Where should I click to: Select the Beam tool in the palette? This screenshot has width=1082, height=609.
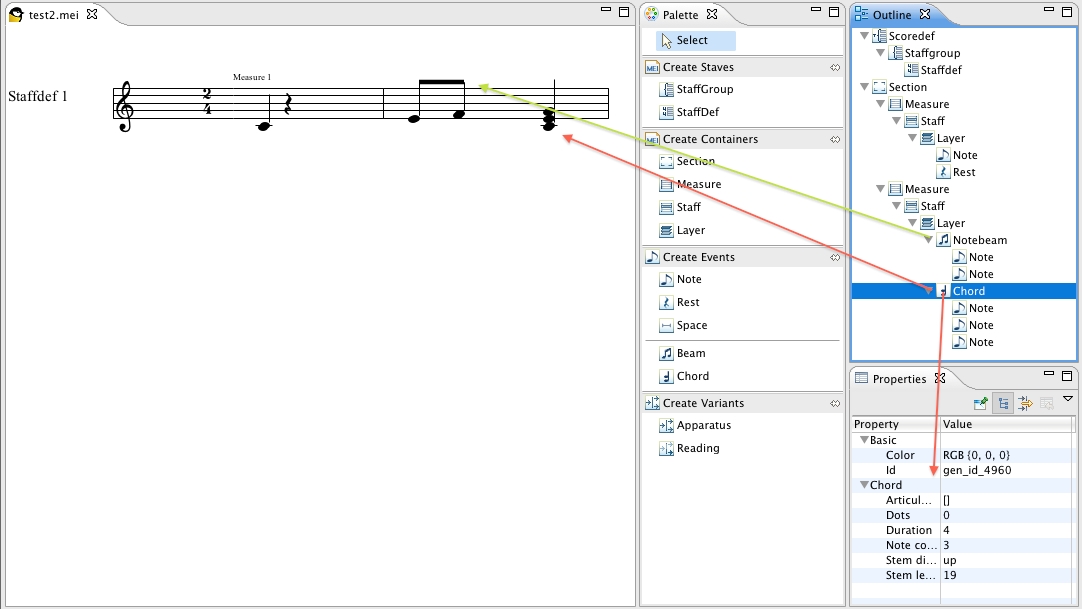[690, 353]
